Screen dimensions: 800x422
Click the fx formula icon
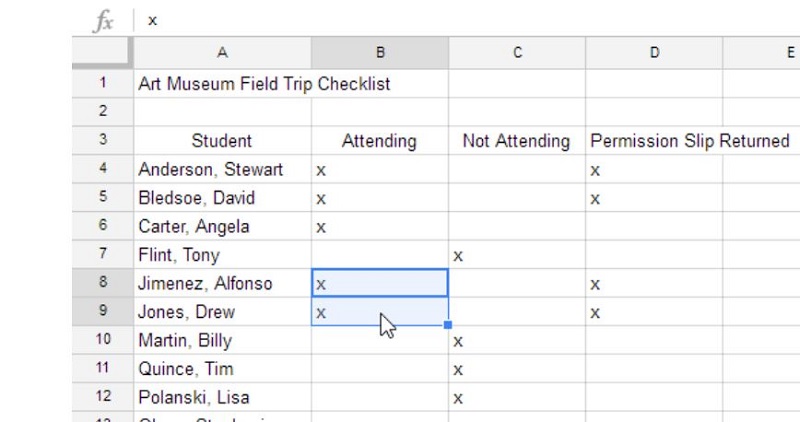point(104,21)
